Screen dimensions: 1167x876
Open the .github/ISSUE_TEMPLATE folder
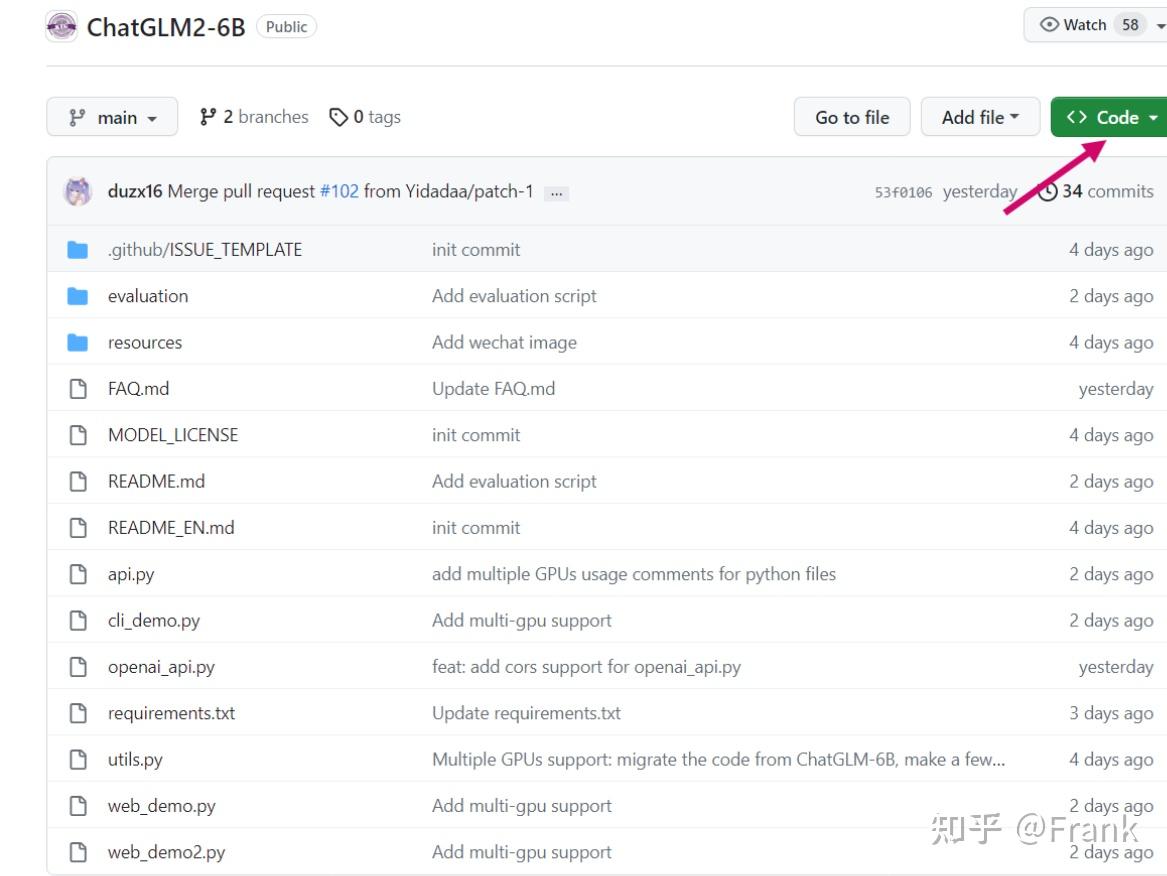(205, 249)
